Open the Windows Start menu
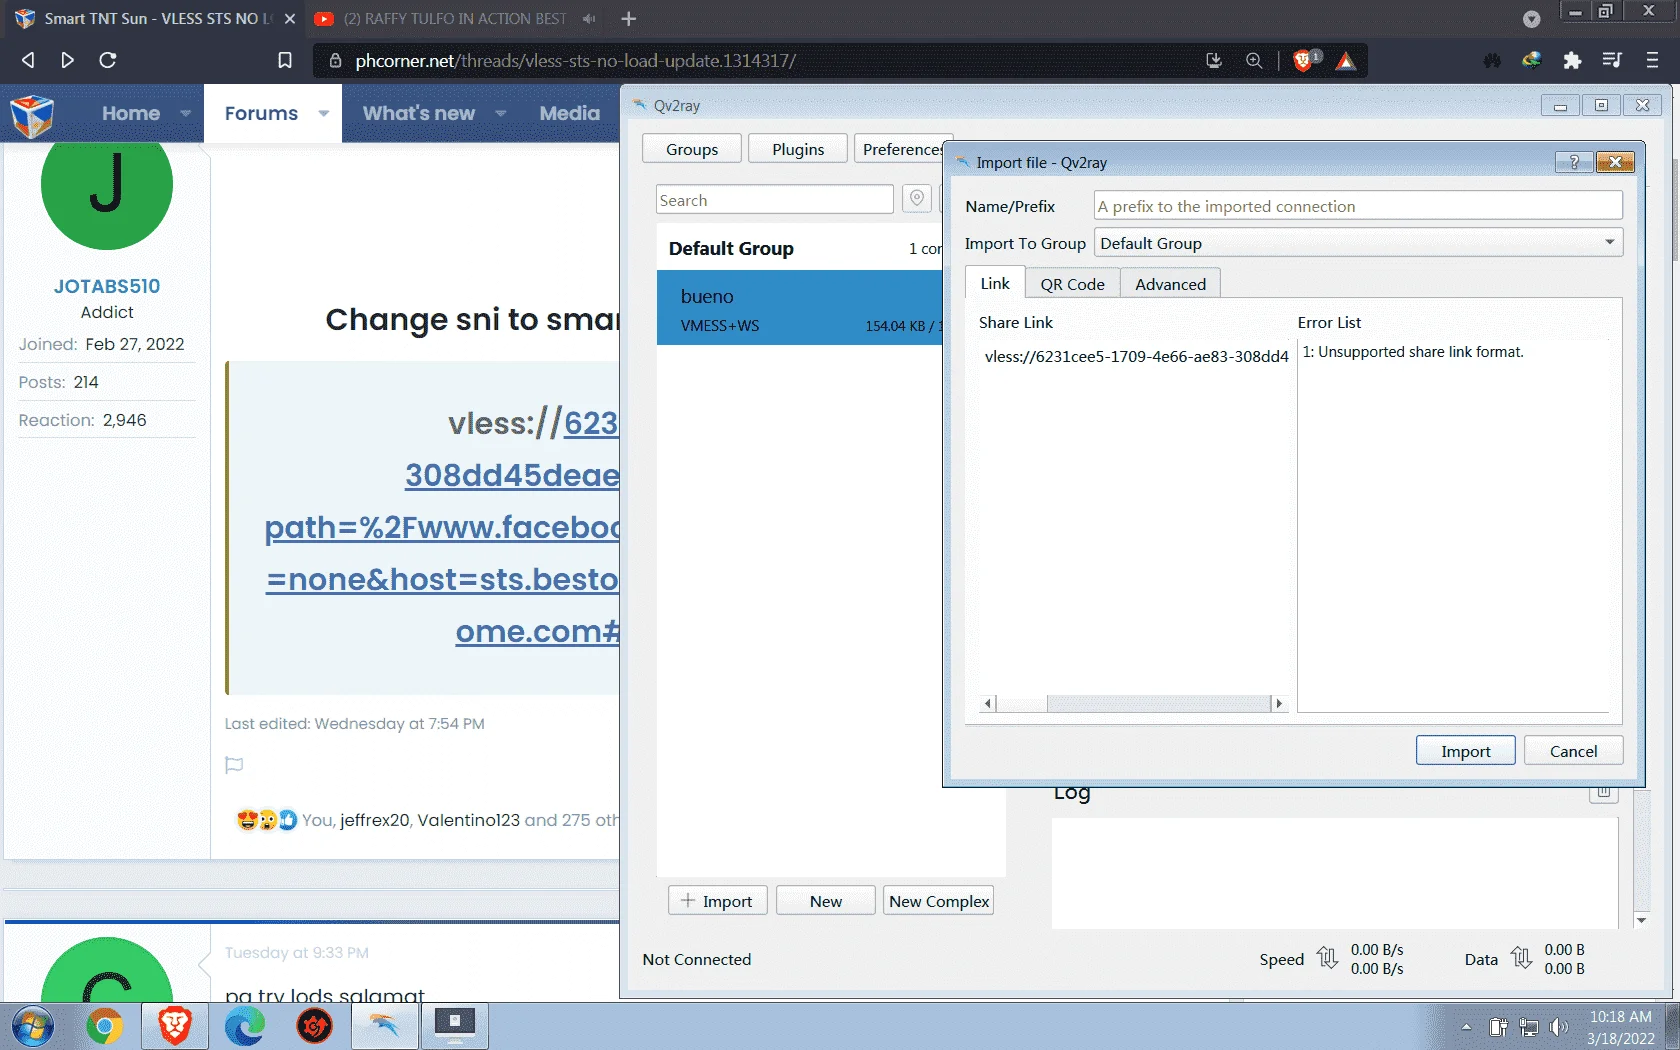 (33, 1027)
